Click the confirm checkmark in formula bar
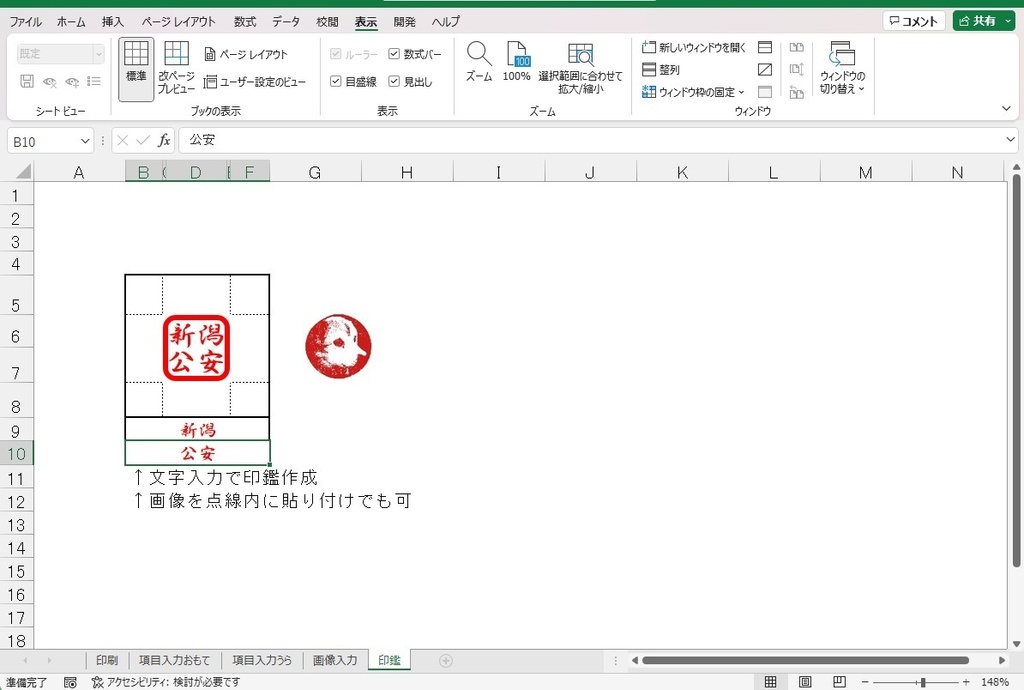The height and width of the screenshot is (690, 1024). point(142,140)
